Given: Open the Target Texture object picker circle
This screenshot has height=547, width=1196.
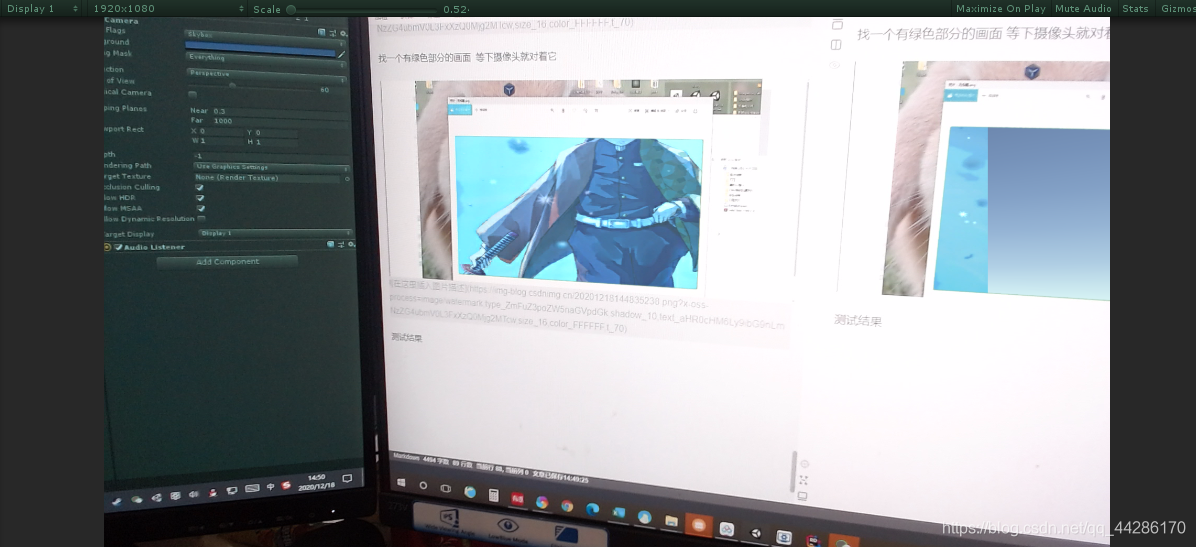Looking at the screenshot, I should [347, 179].
